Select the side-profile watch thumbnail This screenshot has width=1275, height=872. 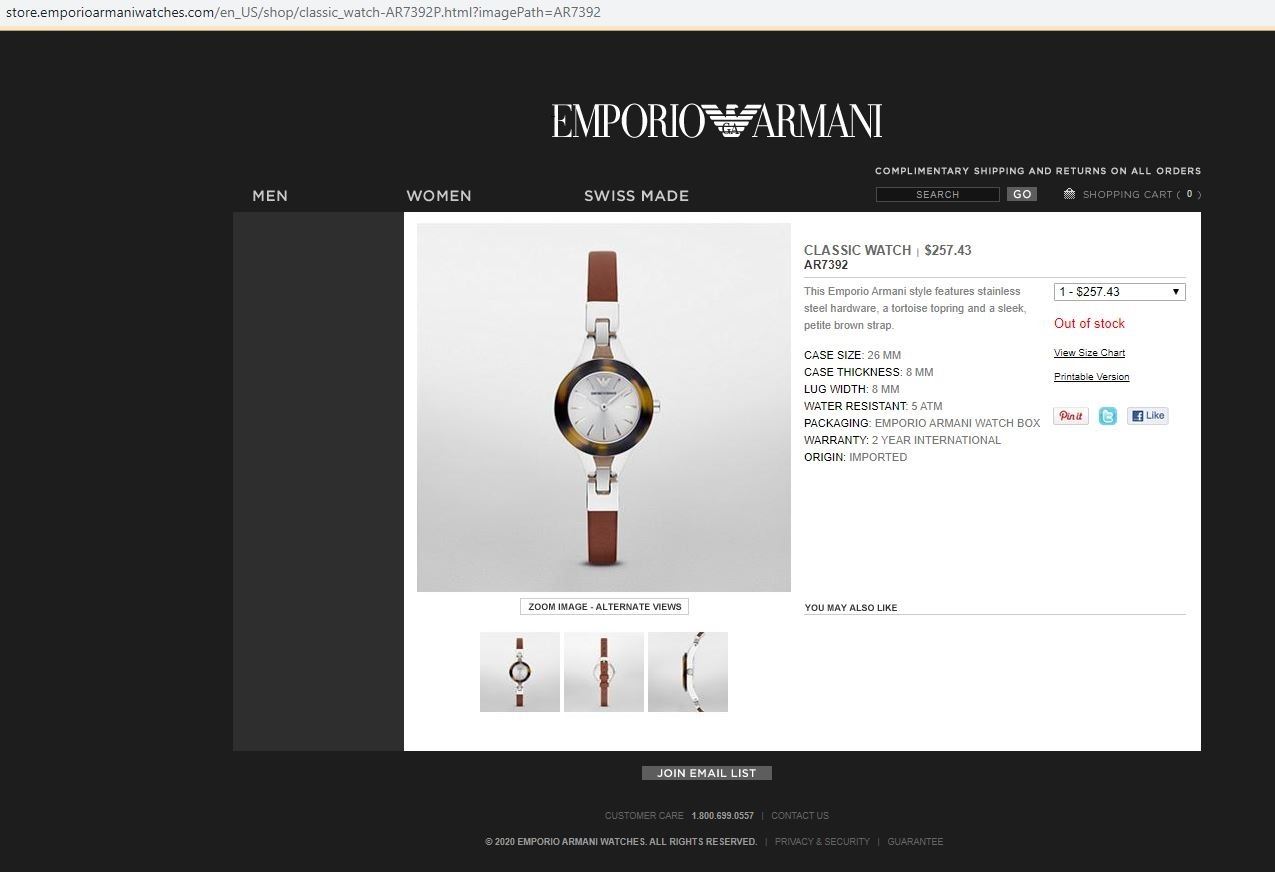(688, 672)
